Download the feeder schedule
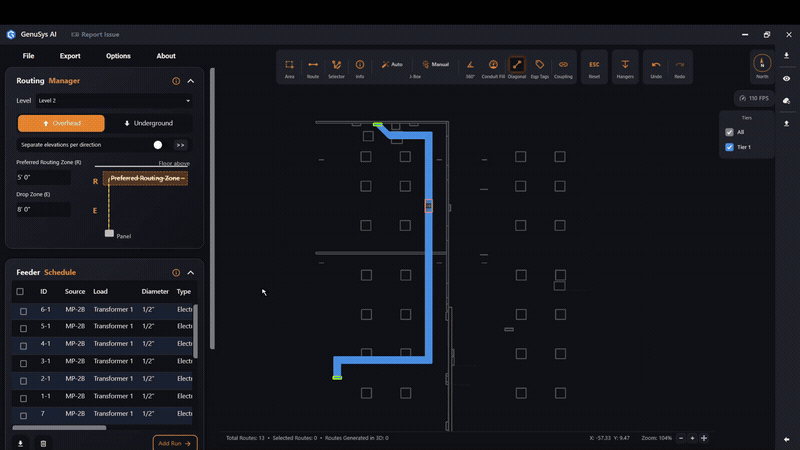 tap(20, 443)
